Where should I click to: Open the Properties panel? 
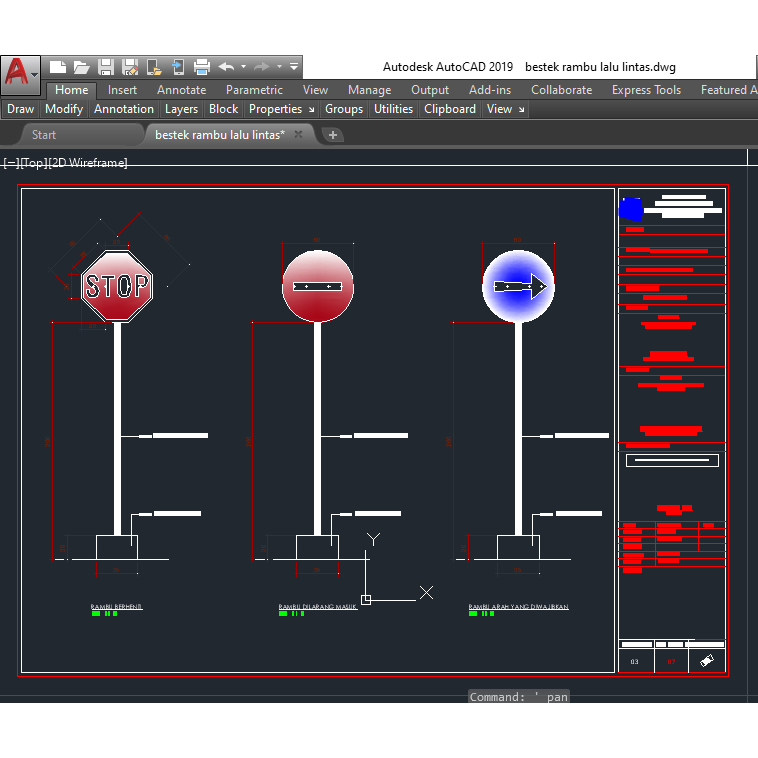275,109
